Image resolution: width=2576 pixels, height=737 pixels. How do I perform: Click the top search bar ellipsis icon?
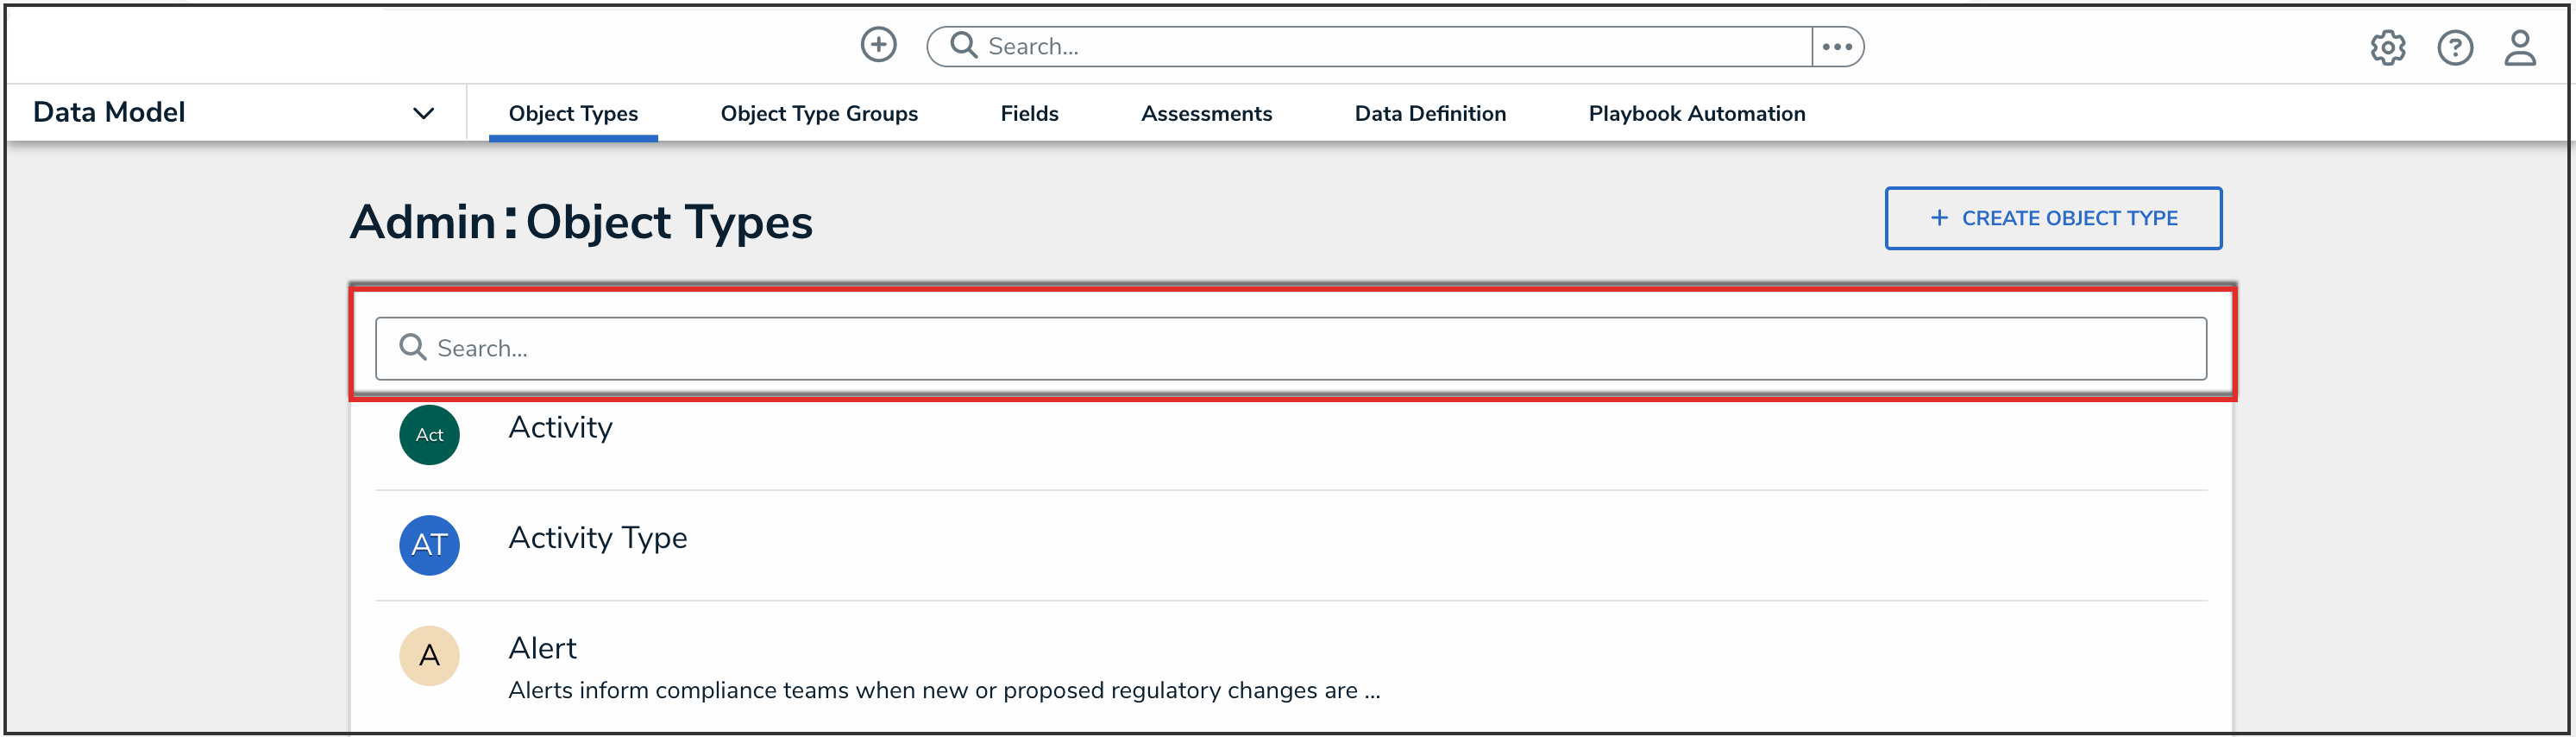click(x=1837, y=47)
